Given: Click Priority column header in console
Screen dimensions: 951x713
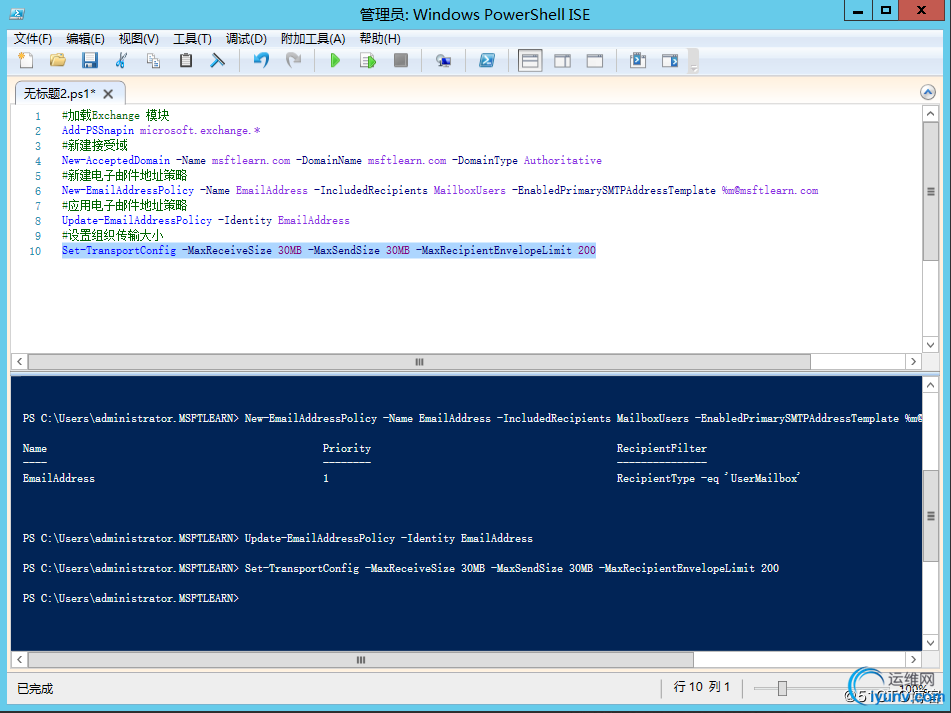Looking at the screenshot, I should 346,448.
